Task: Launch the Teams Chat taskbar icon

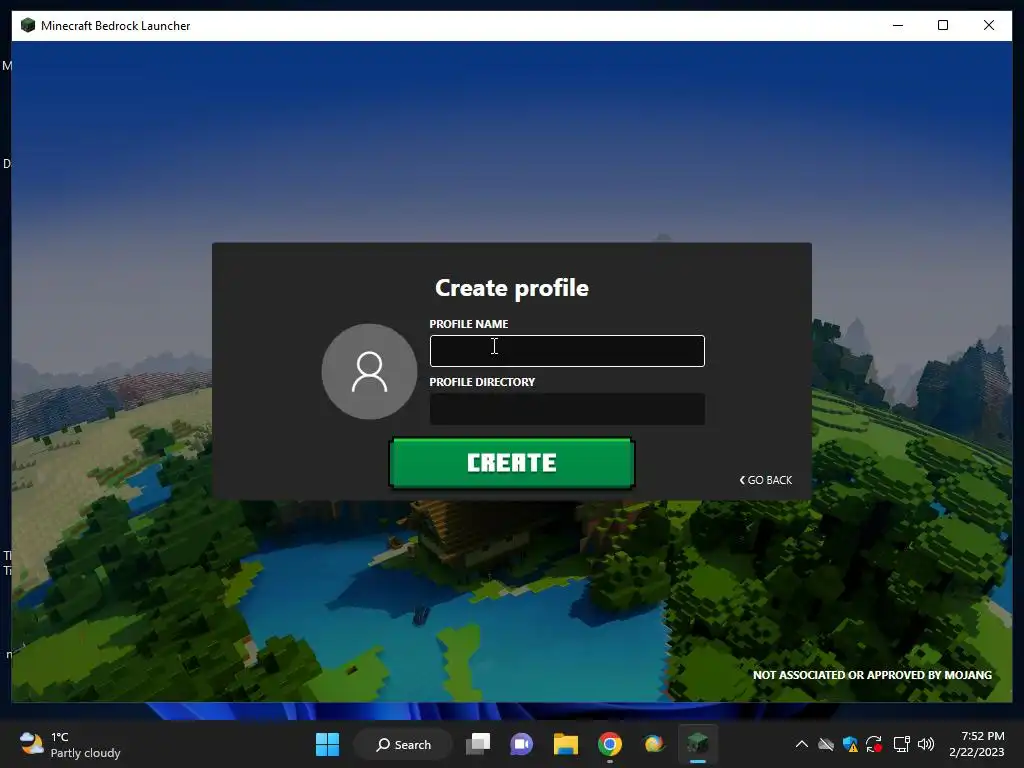Action: click(521, 744)
